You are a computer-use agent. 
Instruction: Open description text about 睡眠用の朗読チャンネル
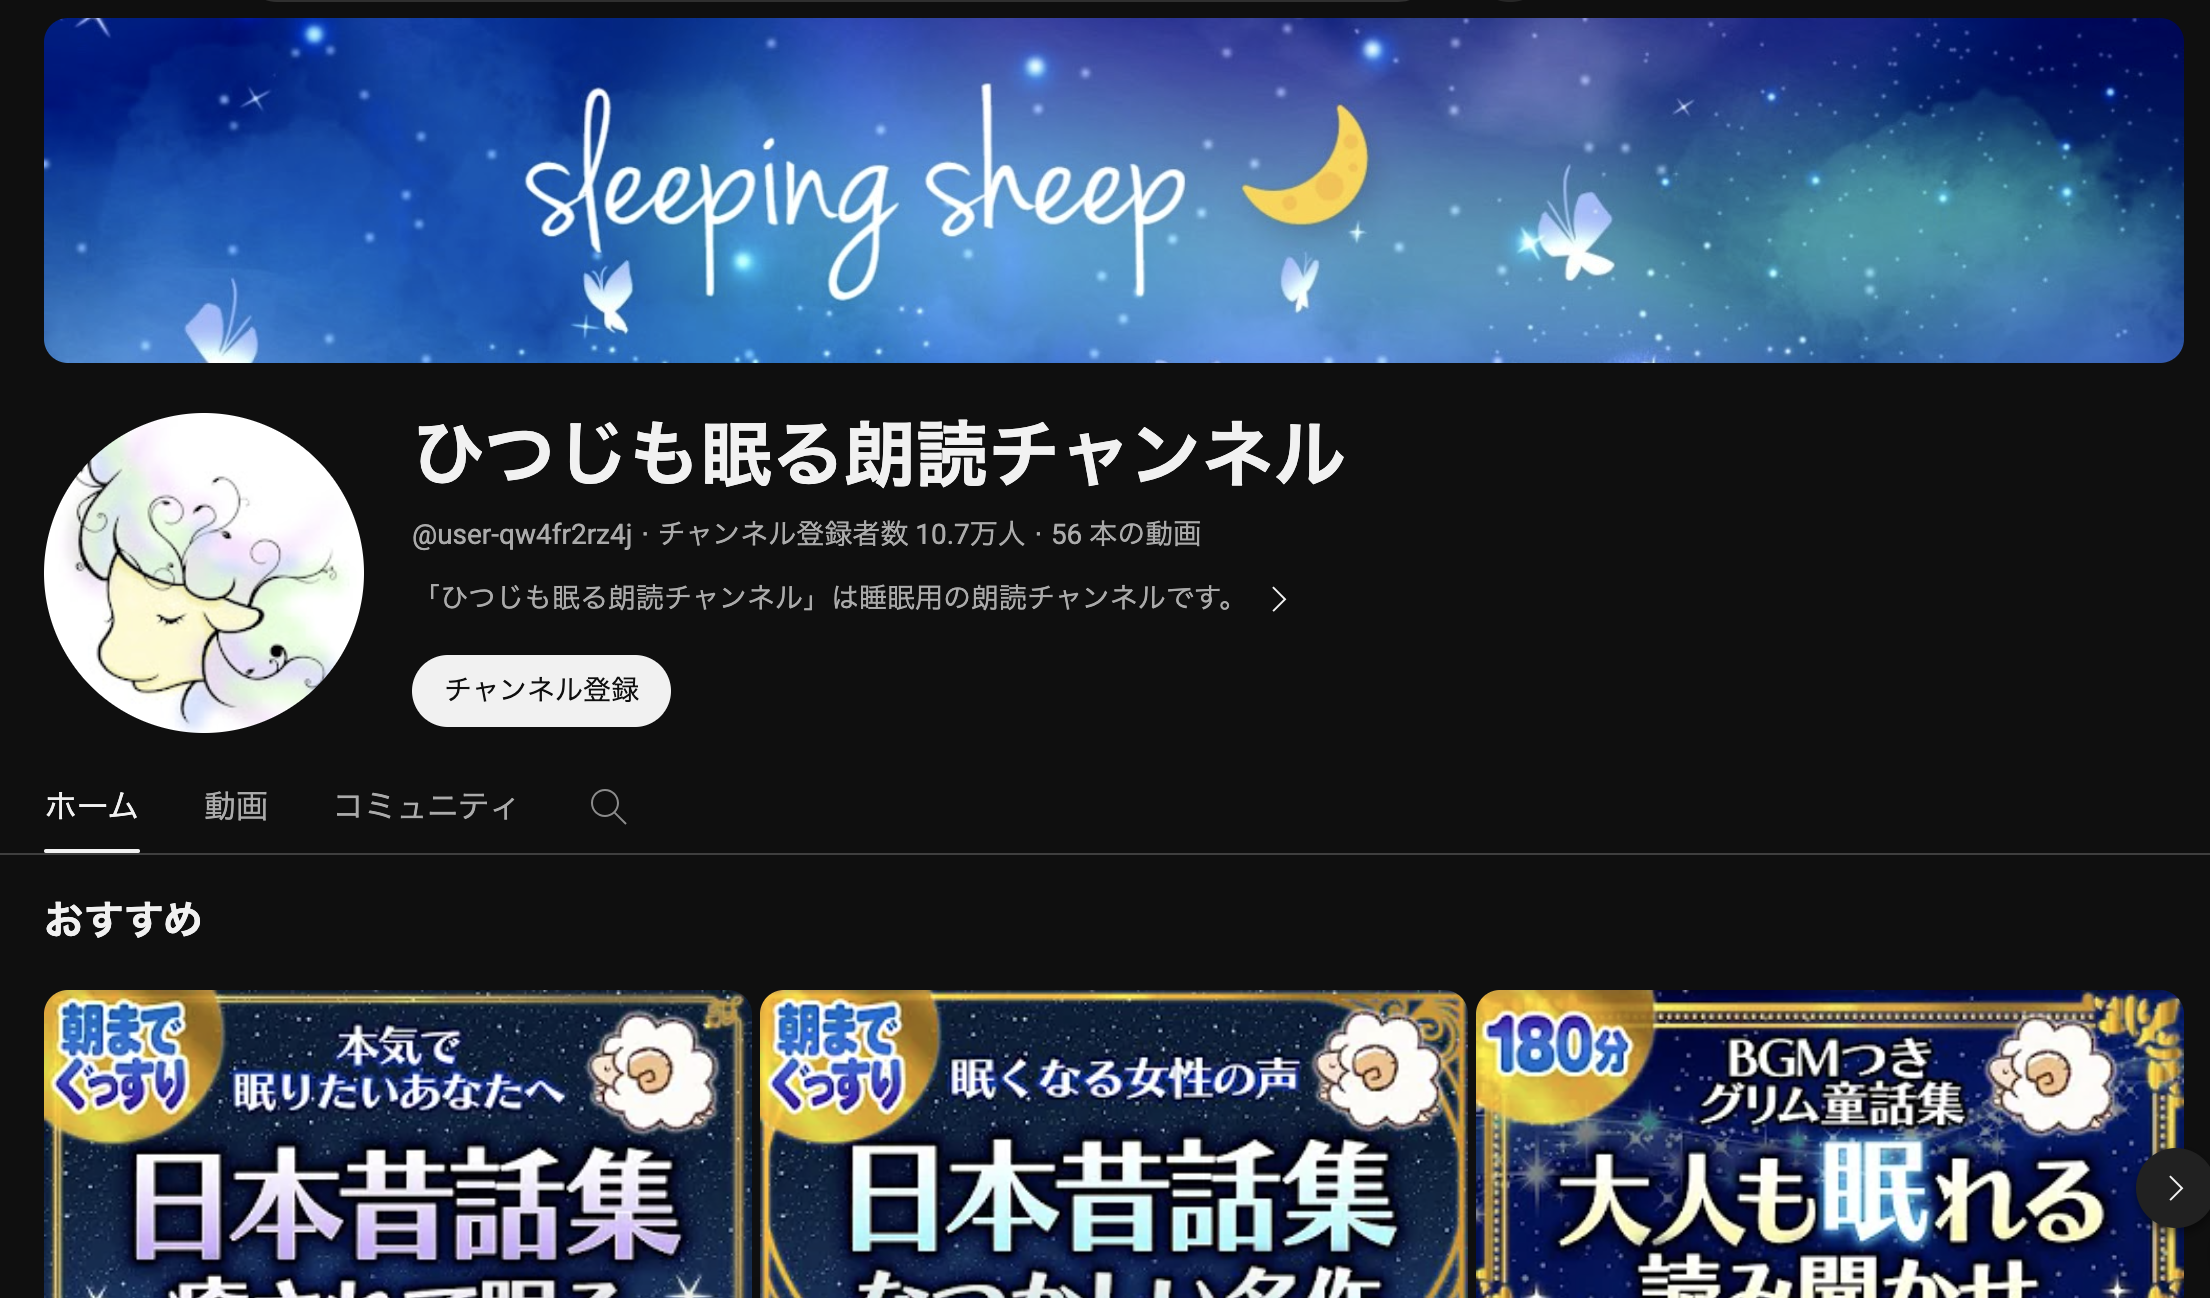[x=826, y=598]
